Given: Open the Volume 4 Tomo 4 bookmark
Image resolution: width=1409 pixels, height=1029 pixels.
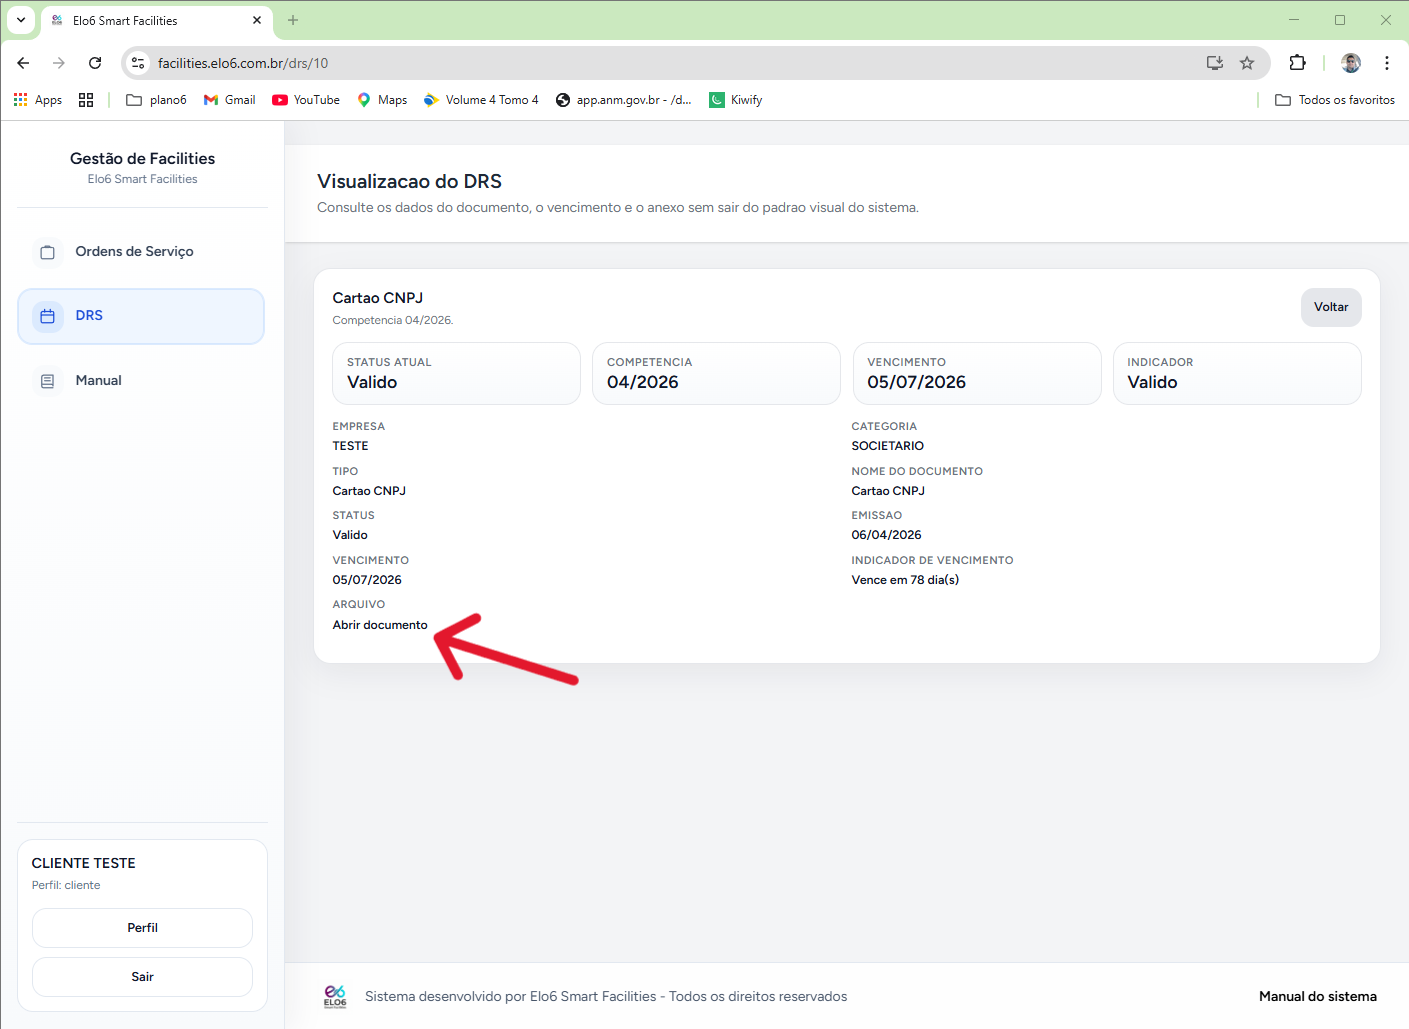Looking at the screenshot, I should (x=481, y=100).
